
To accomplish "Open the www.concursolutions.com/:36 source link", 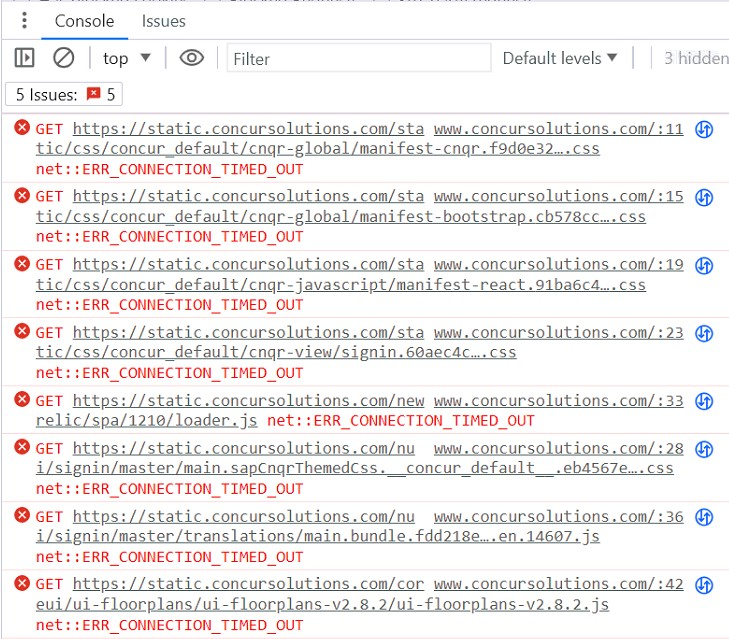I will point(558,516).
